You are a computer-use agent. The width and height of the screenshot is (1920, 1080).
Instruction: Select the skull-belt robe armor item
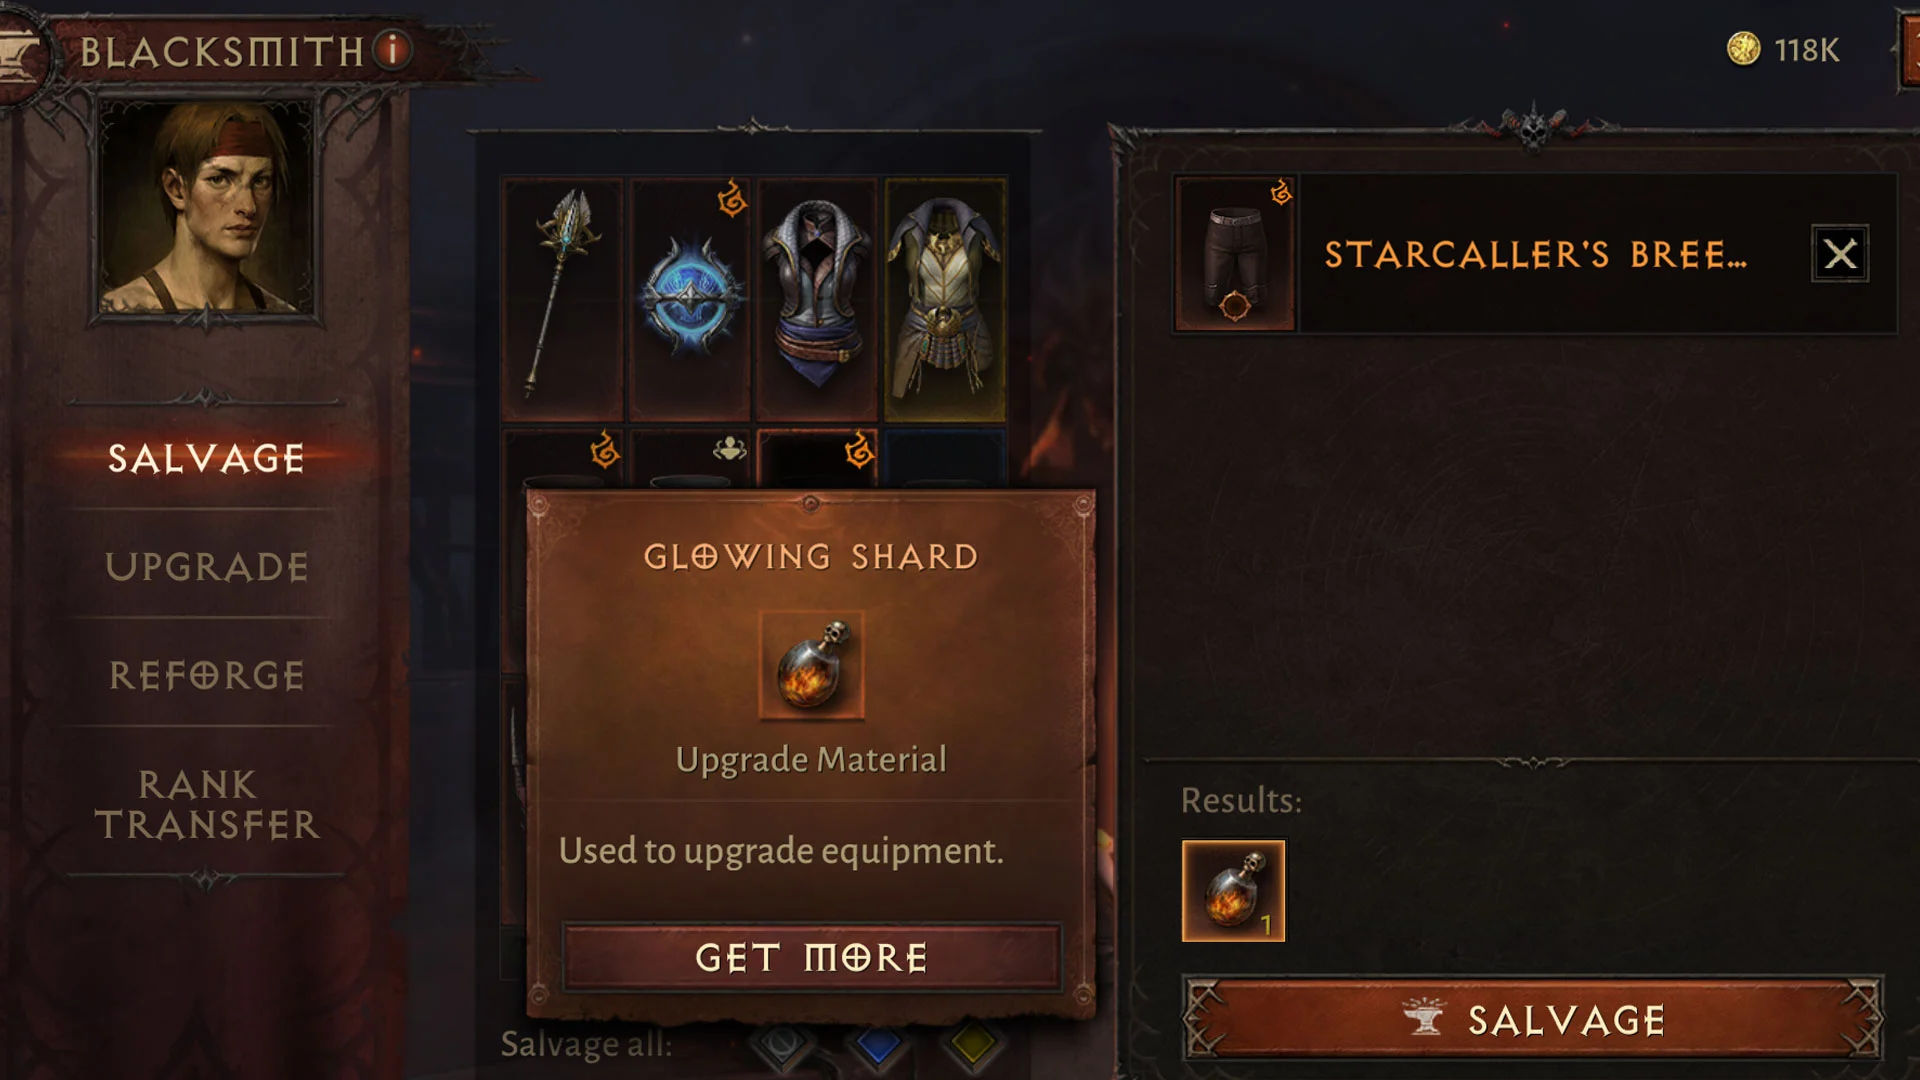[x=945, y=299]
